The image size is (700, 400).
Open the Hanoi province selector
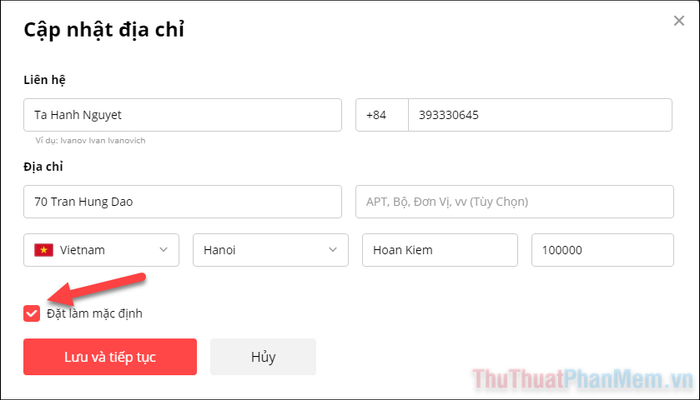(271, 250)
